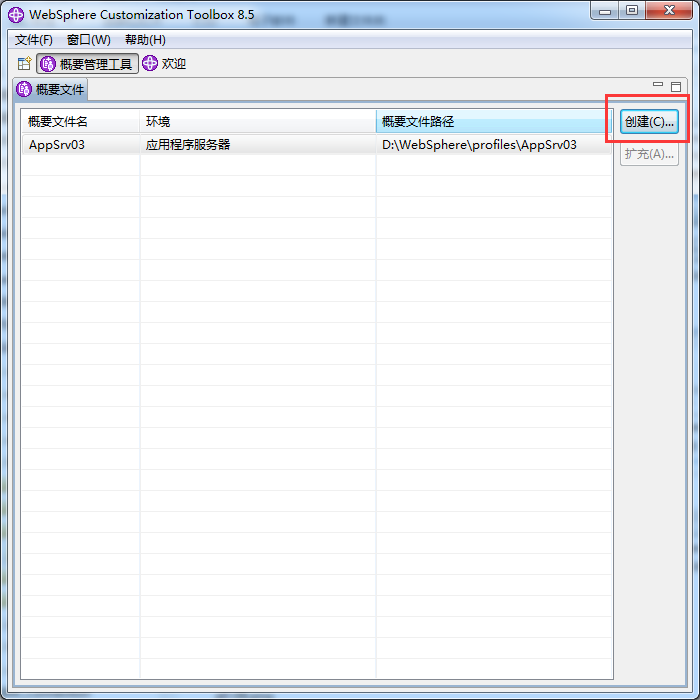
Task: Switch to the 欢迎 perspective
Action: [164, 63]
